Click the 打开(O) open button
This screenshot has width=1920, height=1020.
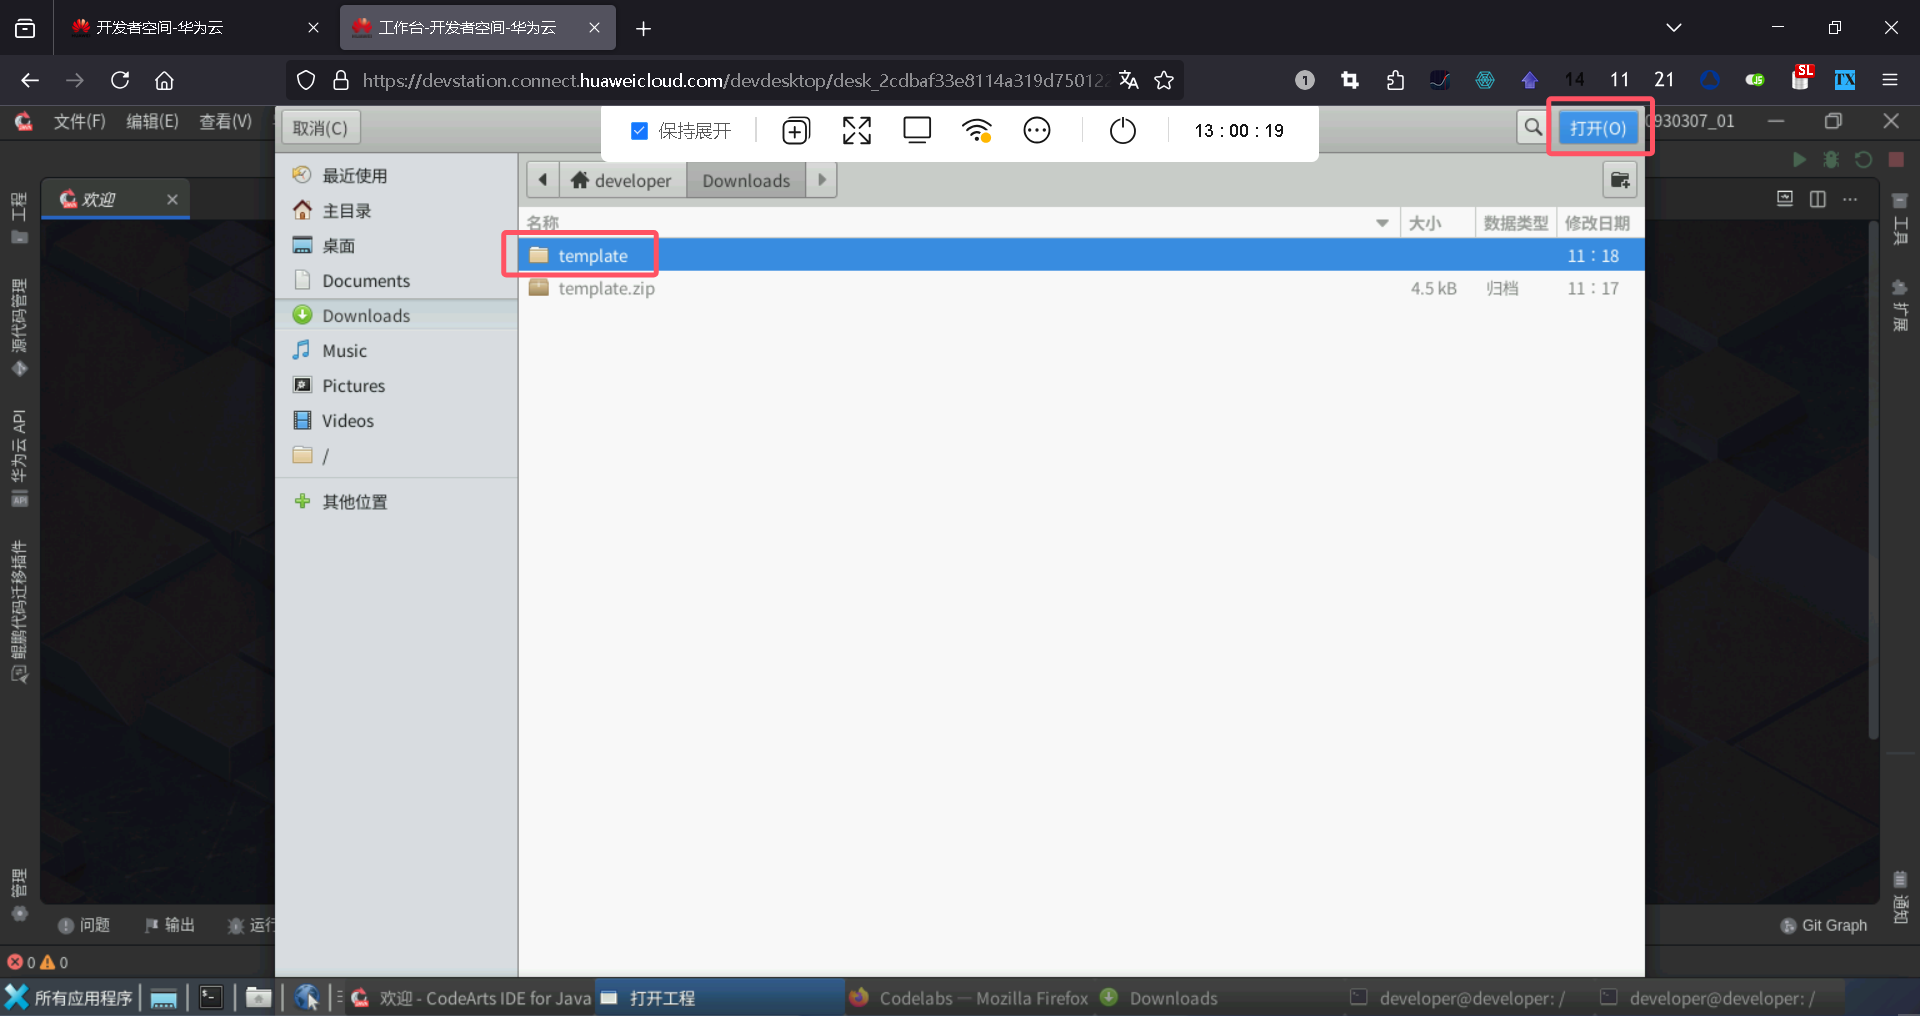click(x=1598, y=128)
